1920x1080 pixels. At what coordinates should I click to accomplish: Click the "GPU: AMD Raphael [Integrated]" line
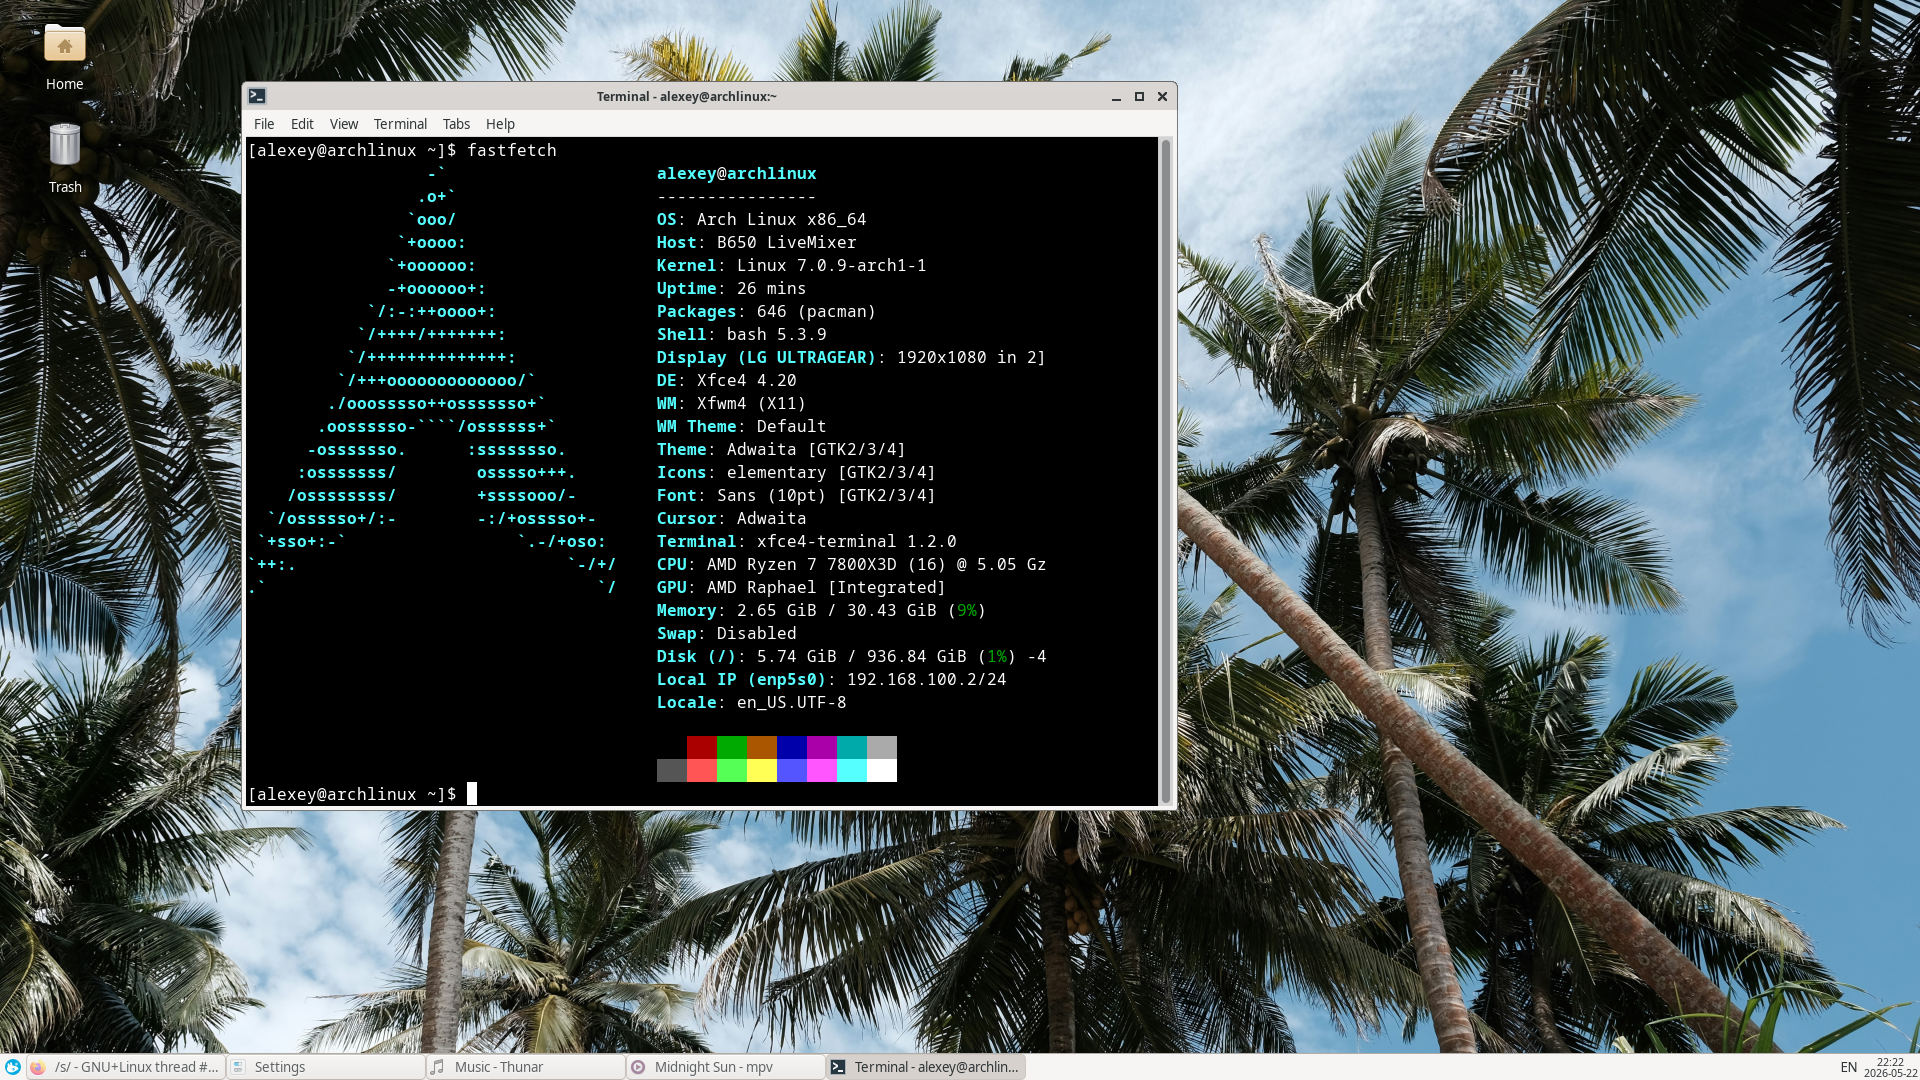[x=802, y=587]
